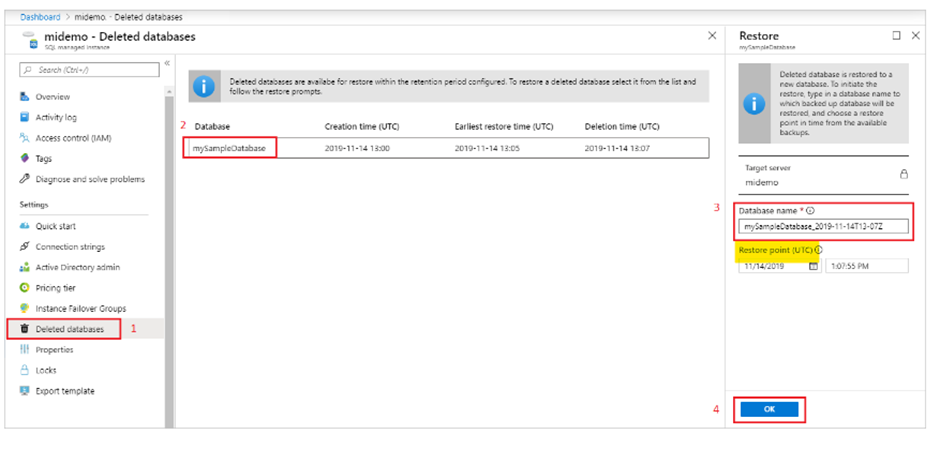This screenshot has width=940, height=449.
Task: Open Deleted databases in sidebar
Action: tap(68, 329)
